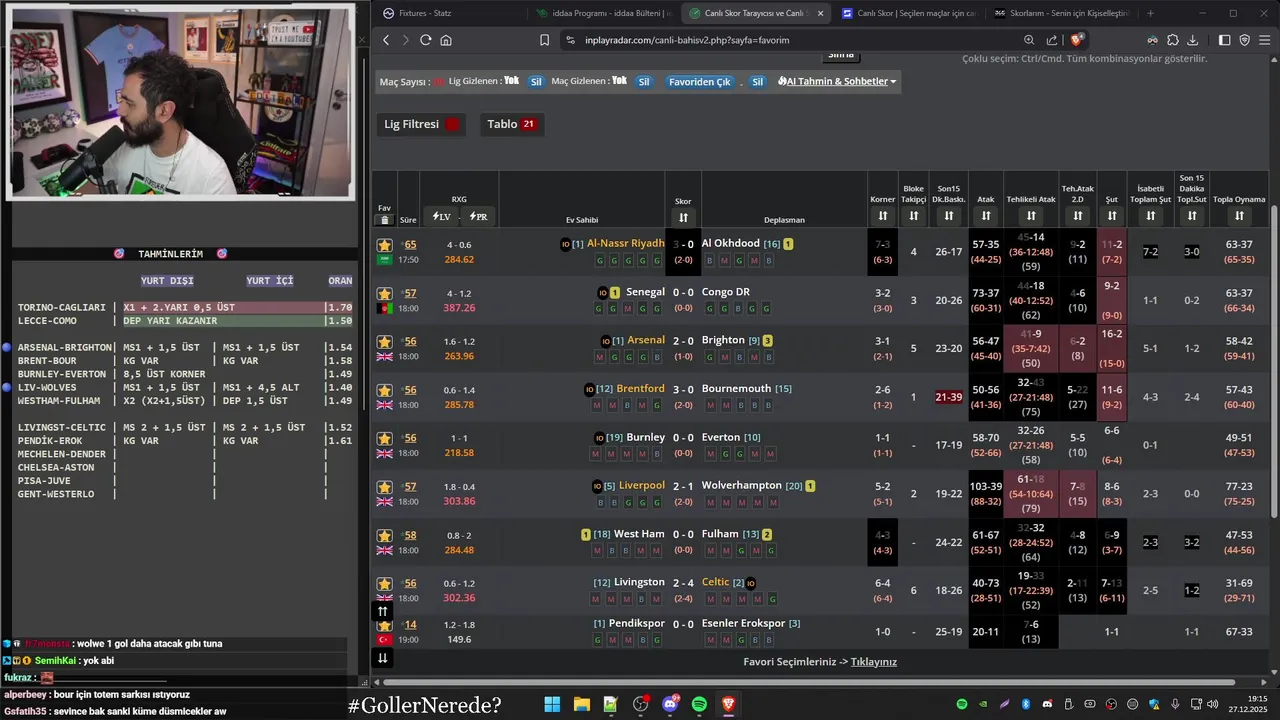Click Favoriden Çık button

(700, 82)
